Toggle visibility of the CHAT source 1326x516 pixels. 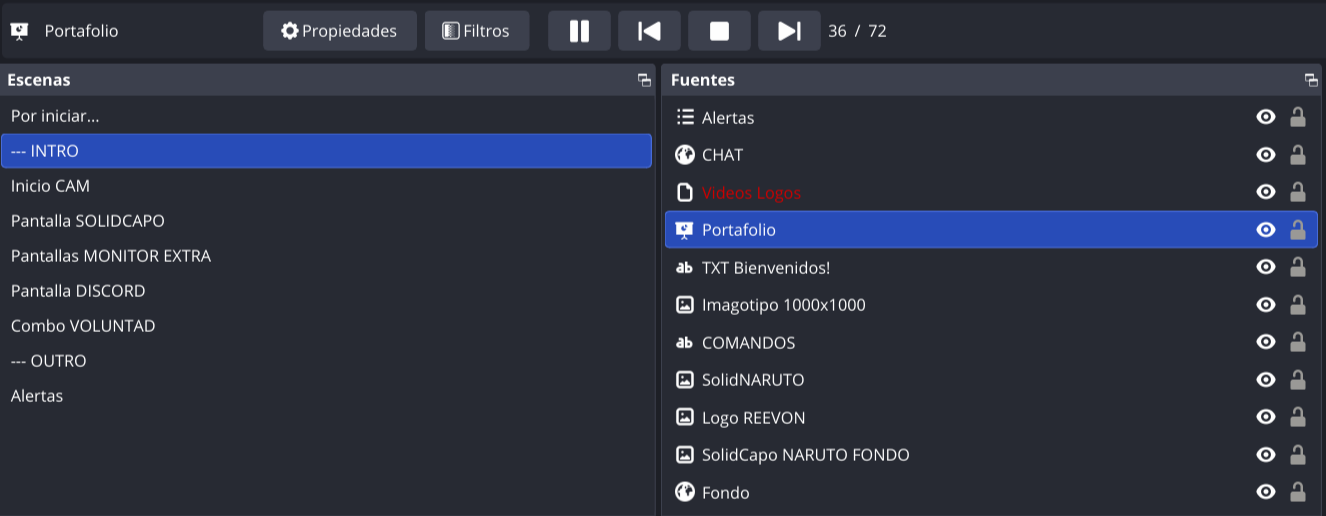point(1266,155)
